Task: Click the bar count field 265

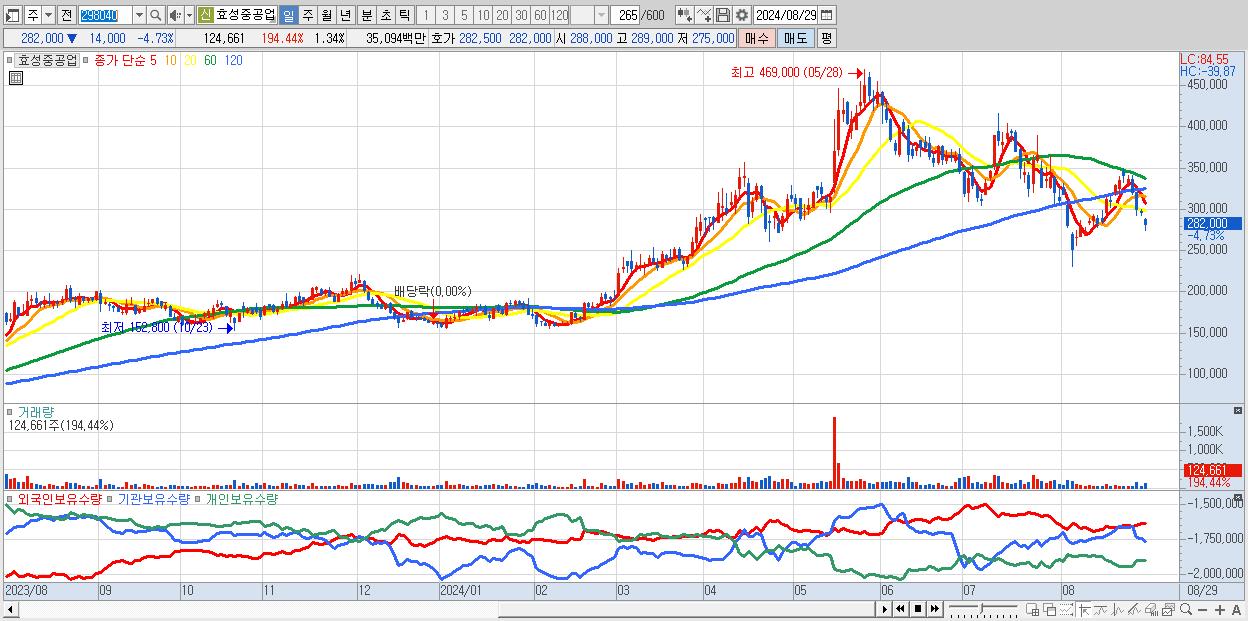Action: pos(626,15)
